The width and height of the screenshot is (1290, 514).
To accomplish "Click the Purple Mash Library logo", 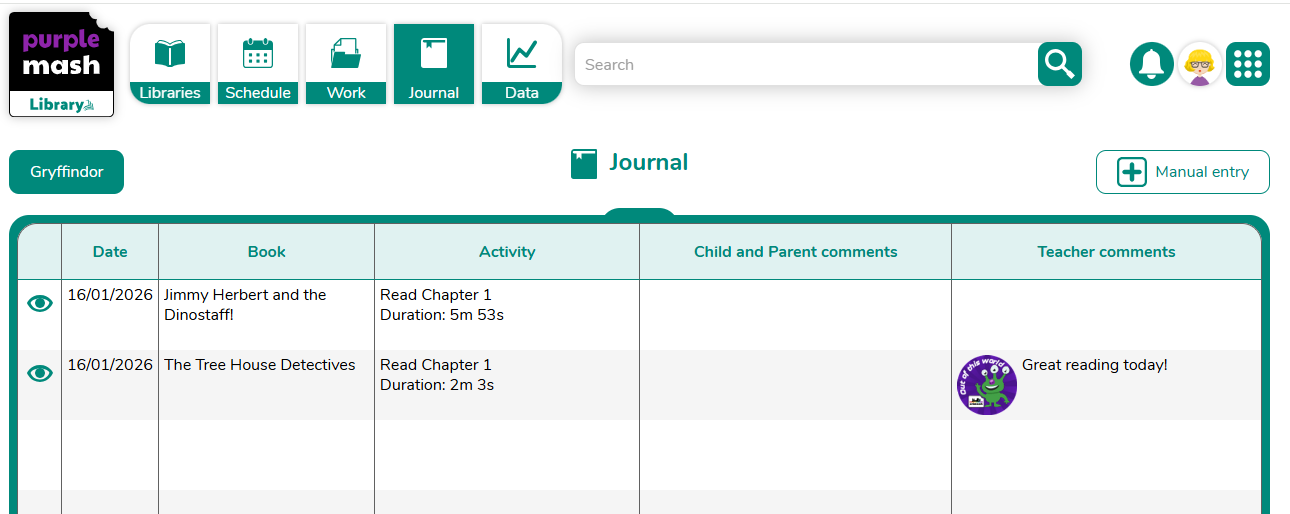I will click(x=61, y=65).
